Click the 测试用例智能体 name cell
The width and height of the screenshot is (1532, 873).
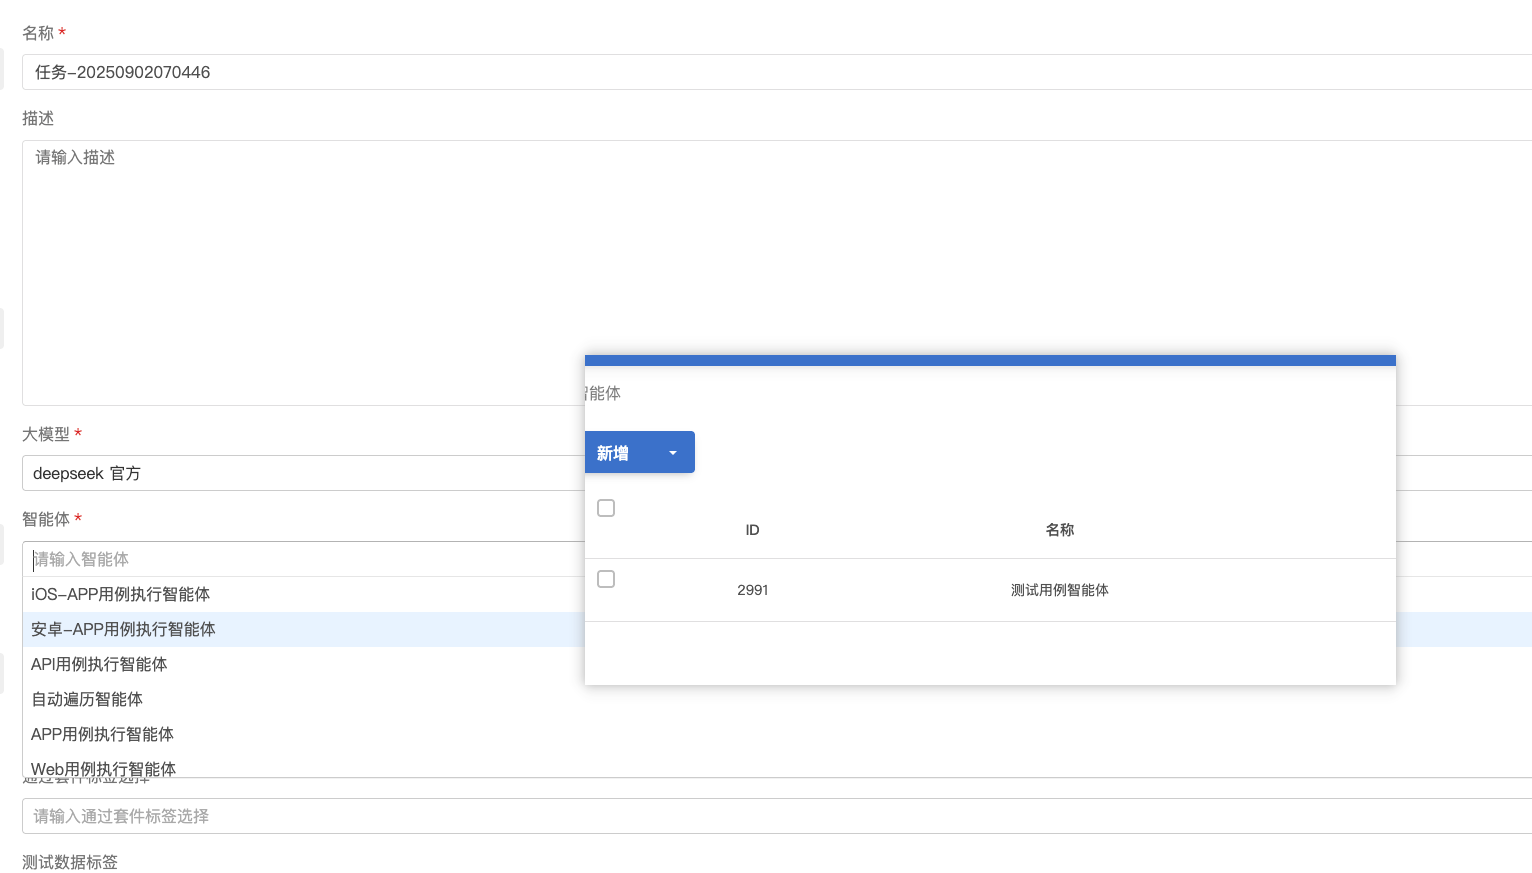point(1060,590)
